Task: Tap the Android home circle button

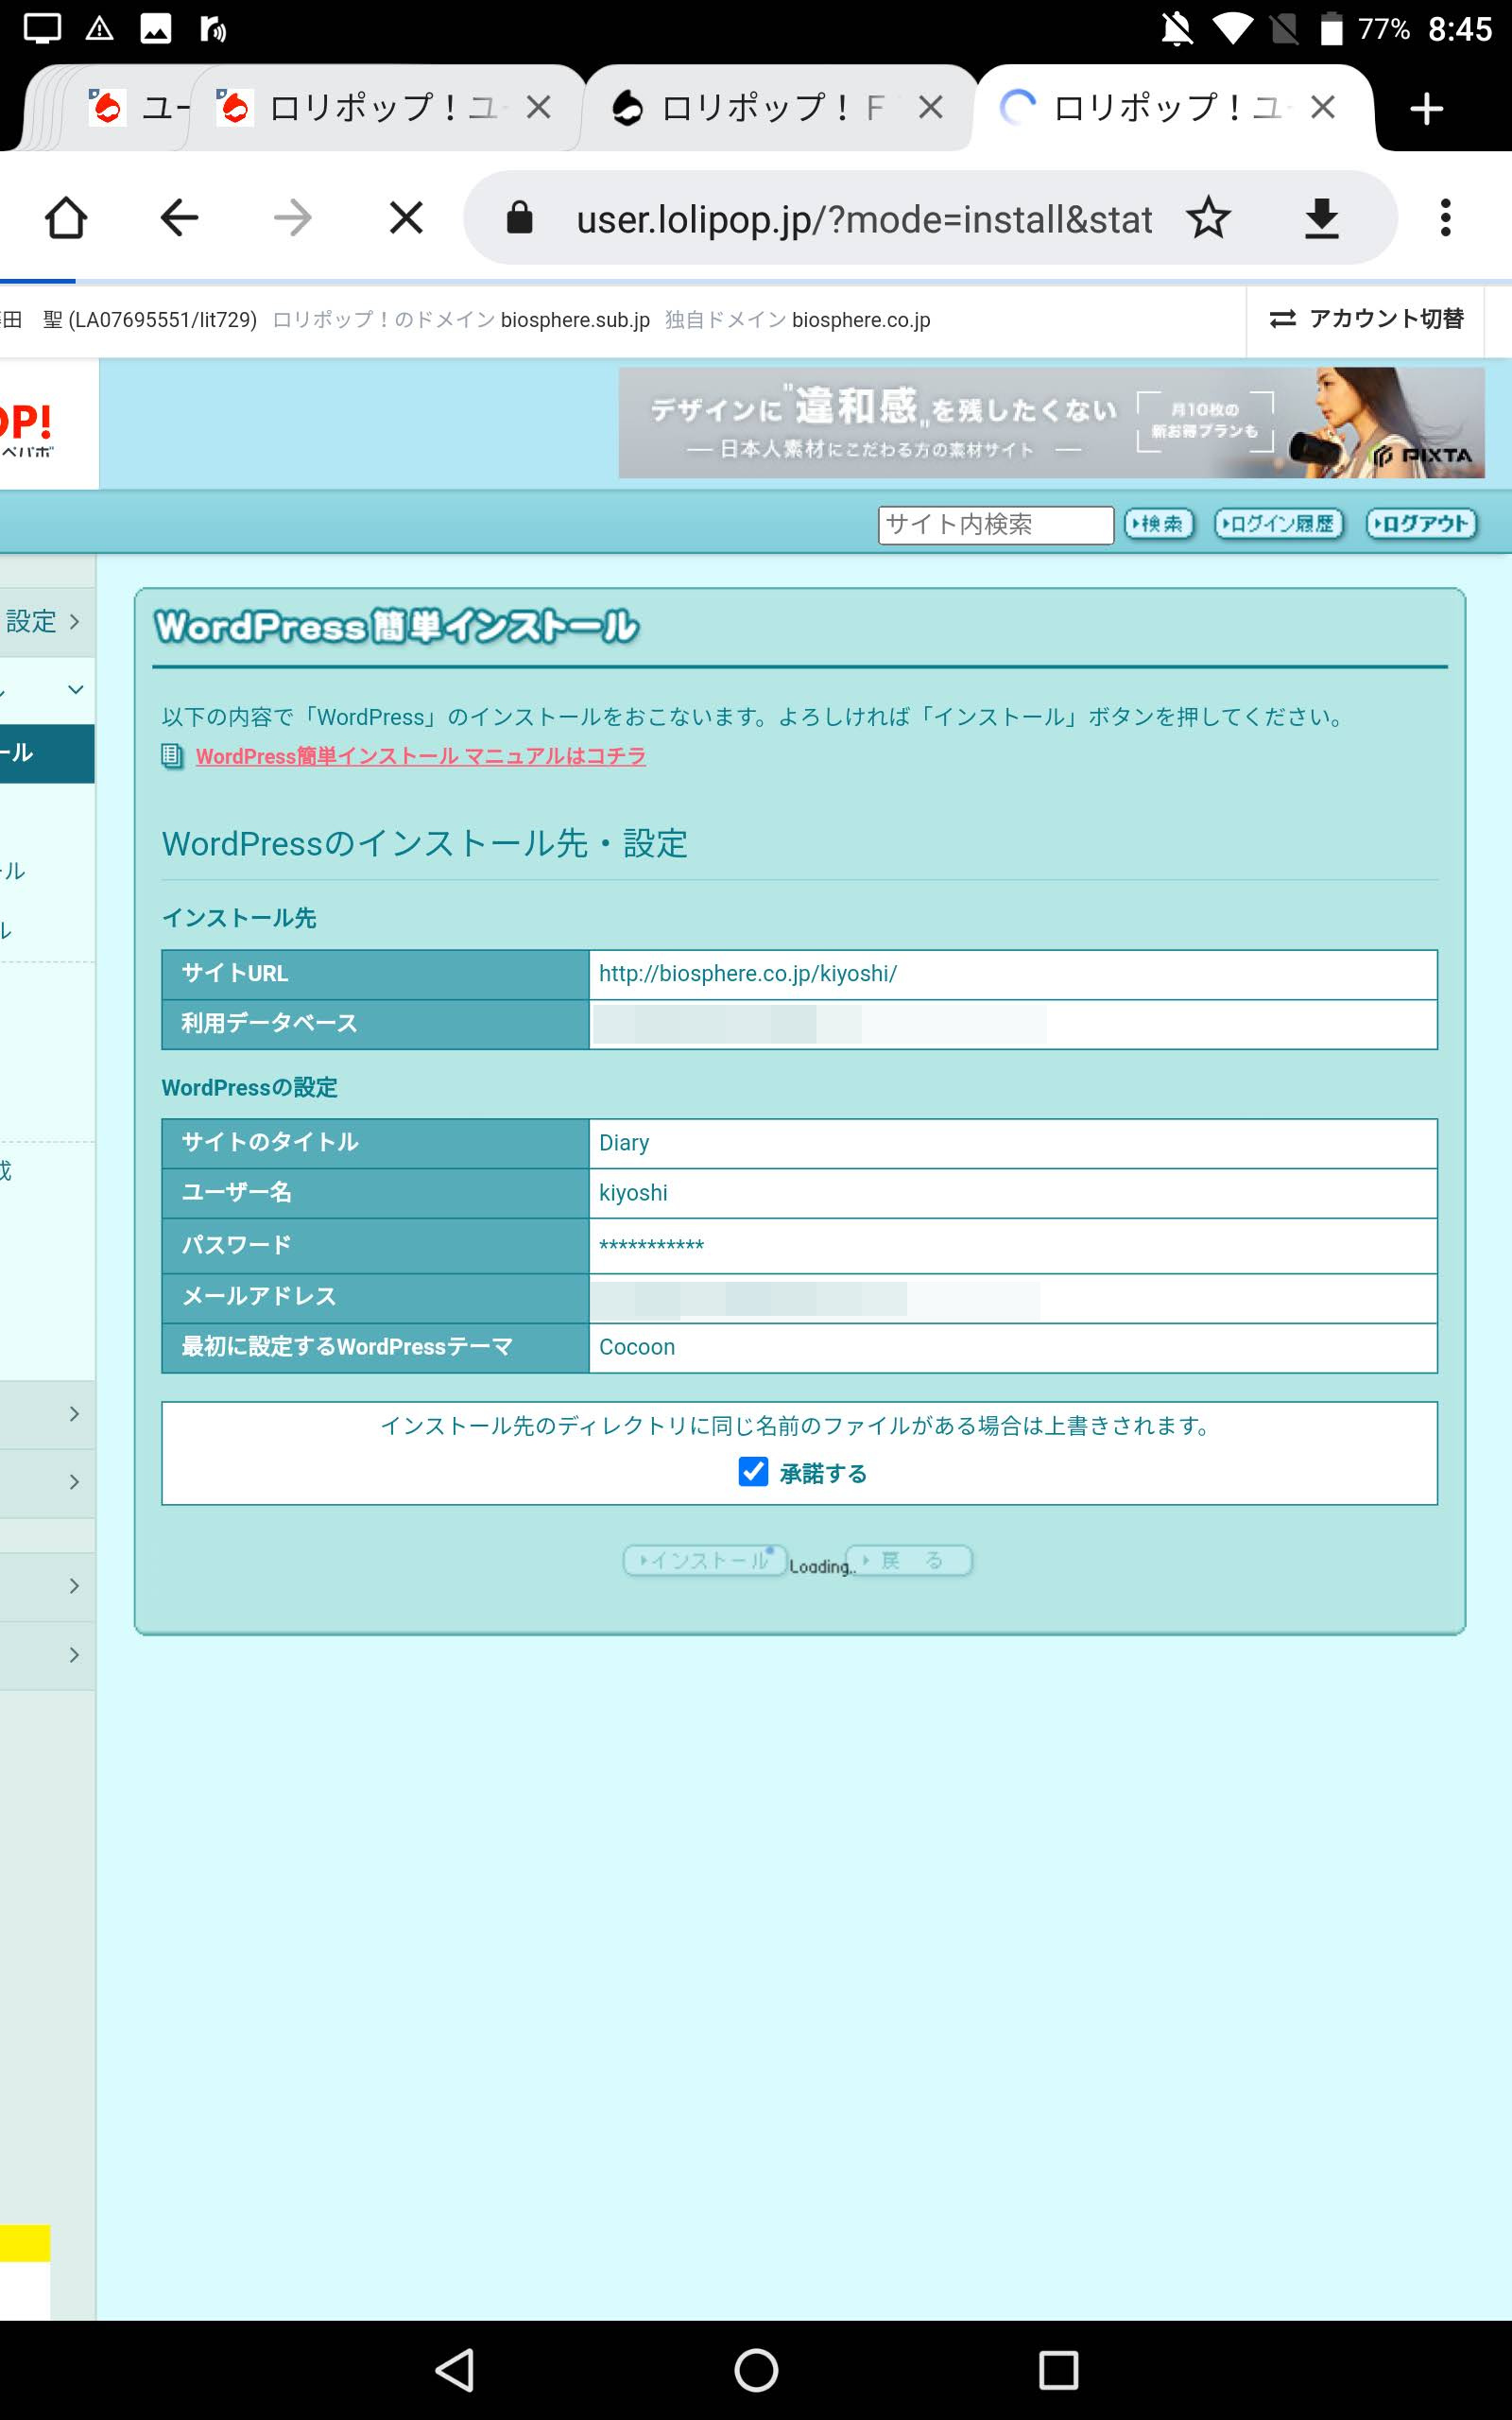Action: [756, 2369]
